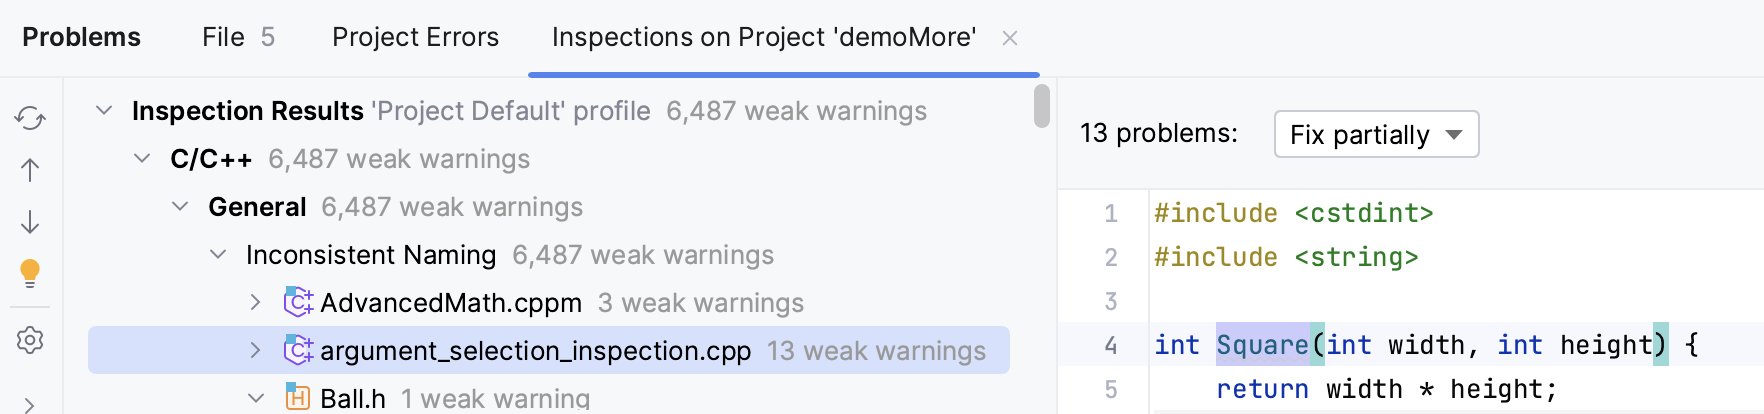
Task: Open inspection settings gear icon
Action: click(x=30, y=340)
